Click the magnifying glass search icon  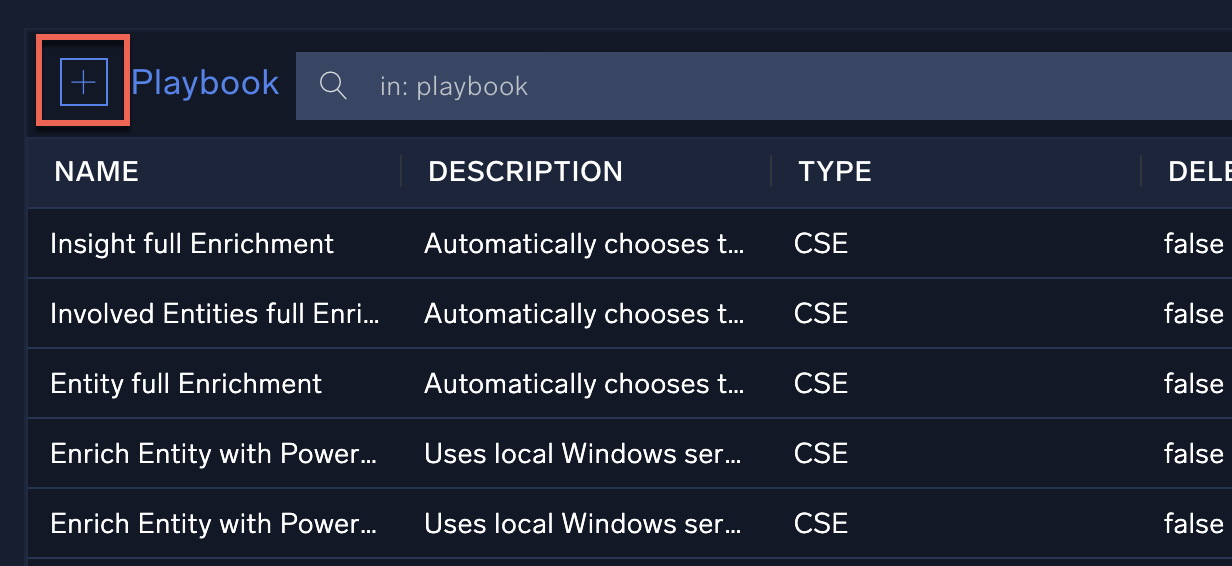(333, 86)
